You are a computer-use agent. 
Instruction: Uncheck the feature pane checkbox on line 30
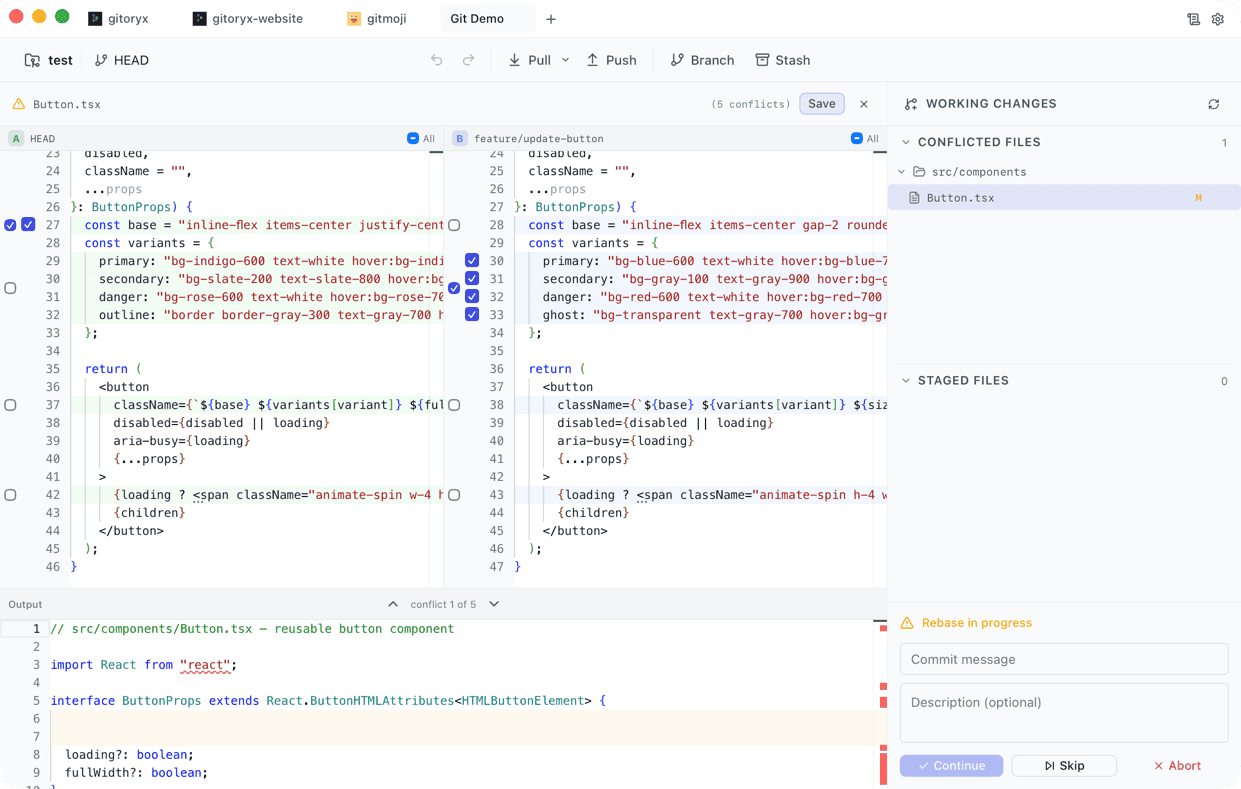point(472,261)
